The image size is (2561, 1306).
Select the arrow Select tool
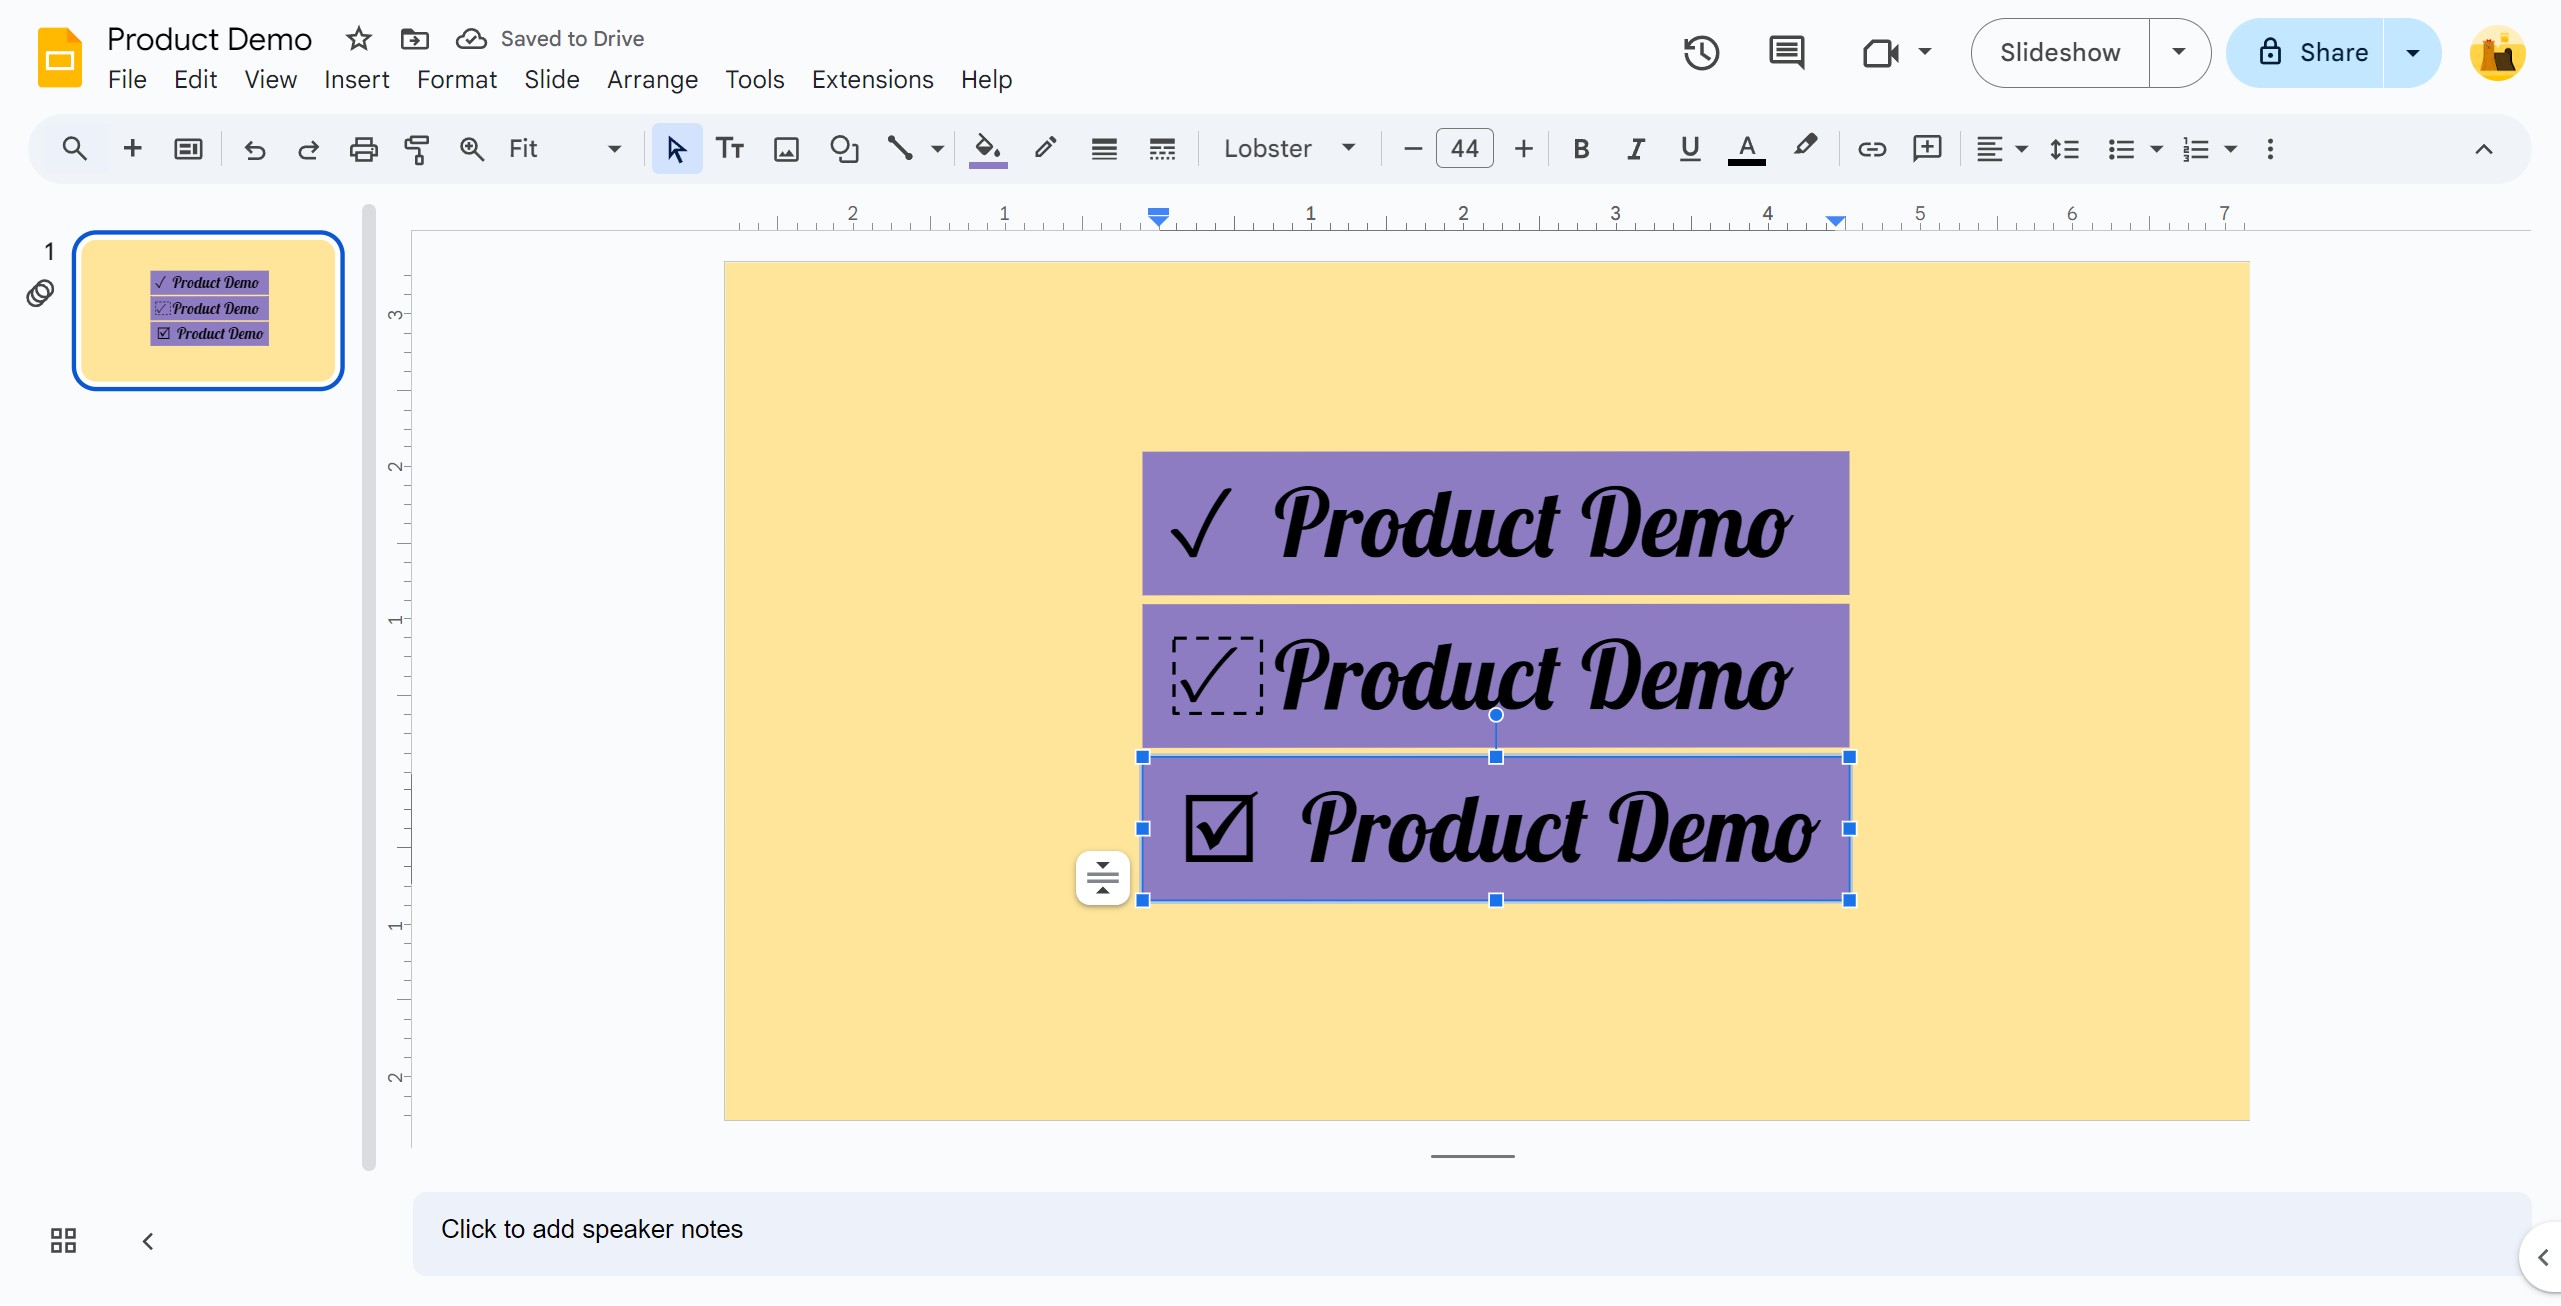click(676, 149)
